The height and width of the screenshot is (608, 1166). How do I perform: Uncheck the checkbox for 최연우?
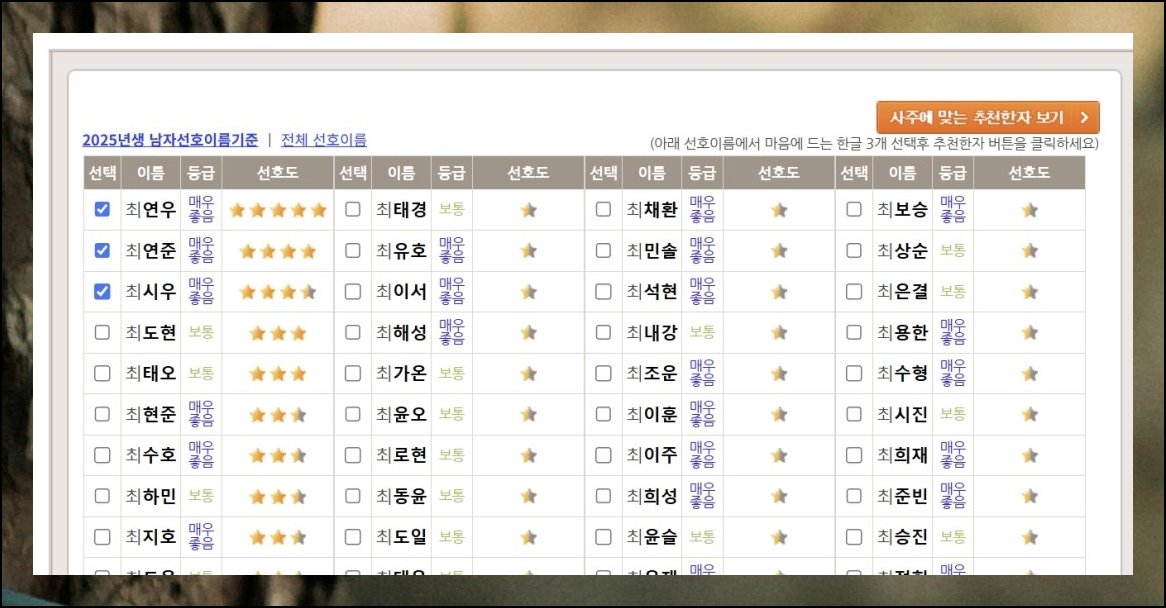(103, 210)
